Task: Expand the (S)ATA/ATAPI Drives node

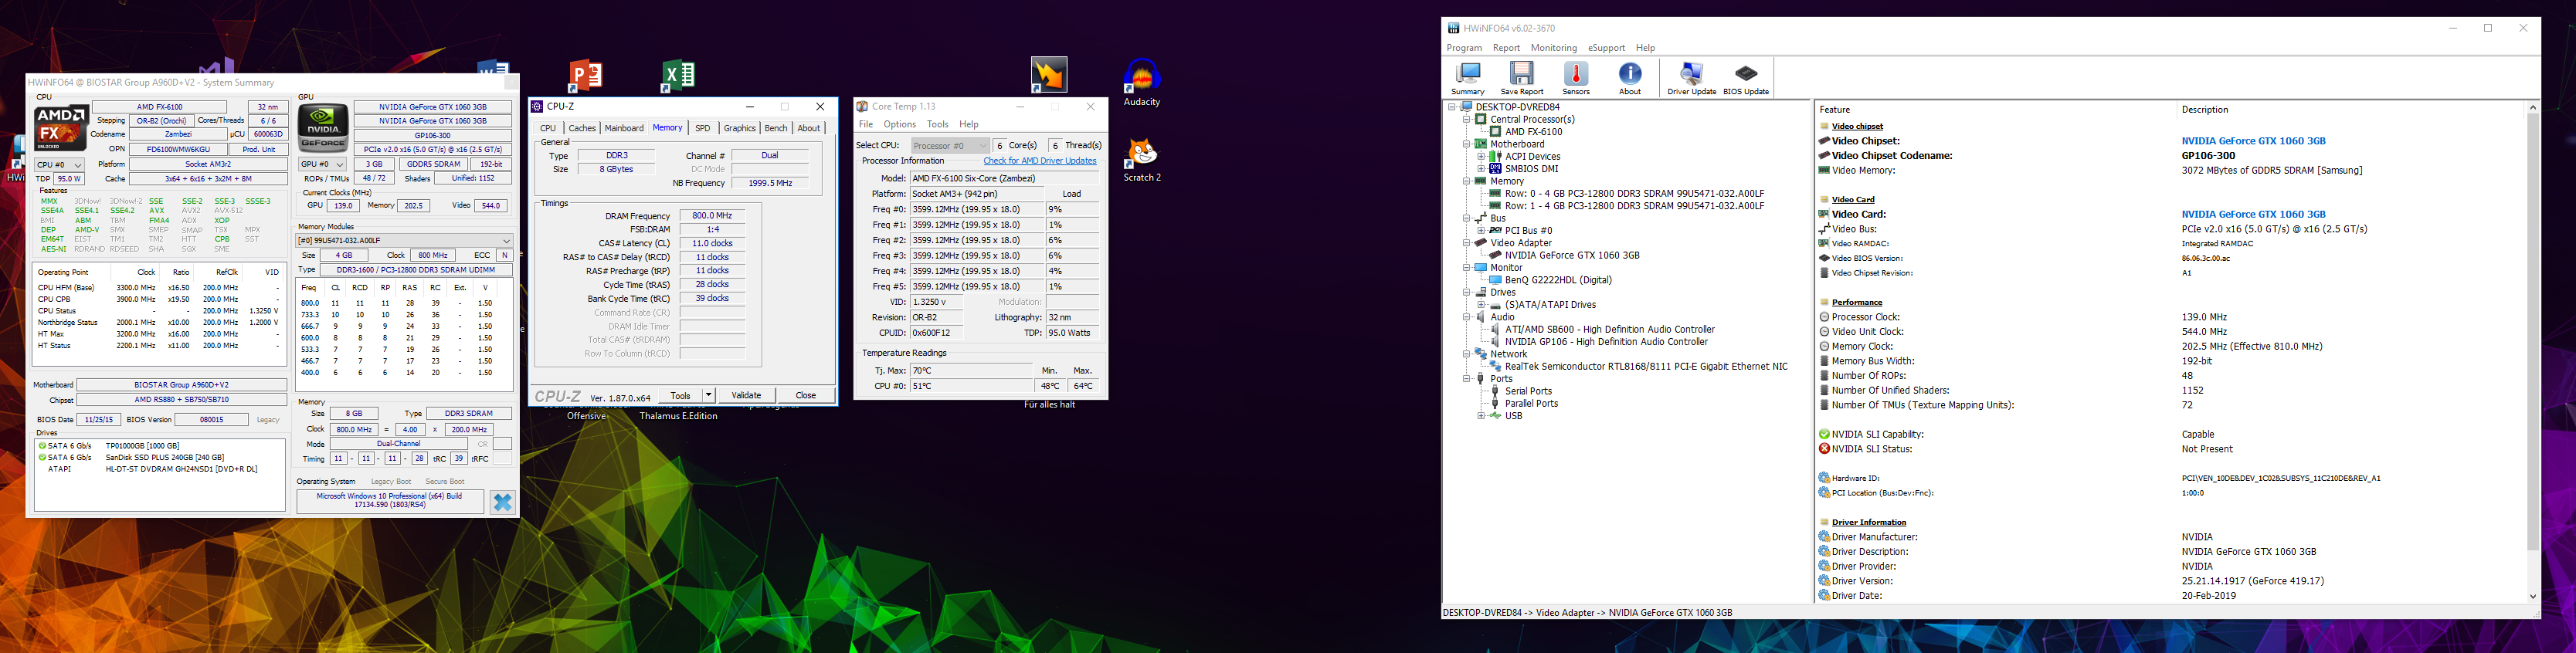Action: coord(1481,305)
